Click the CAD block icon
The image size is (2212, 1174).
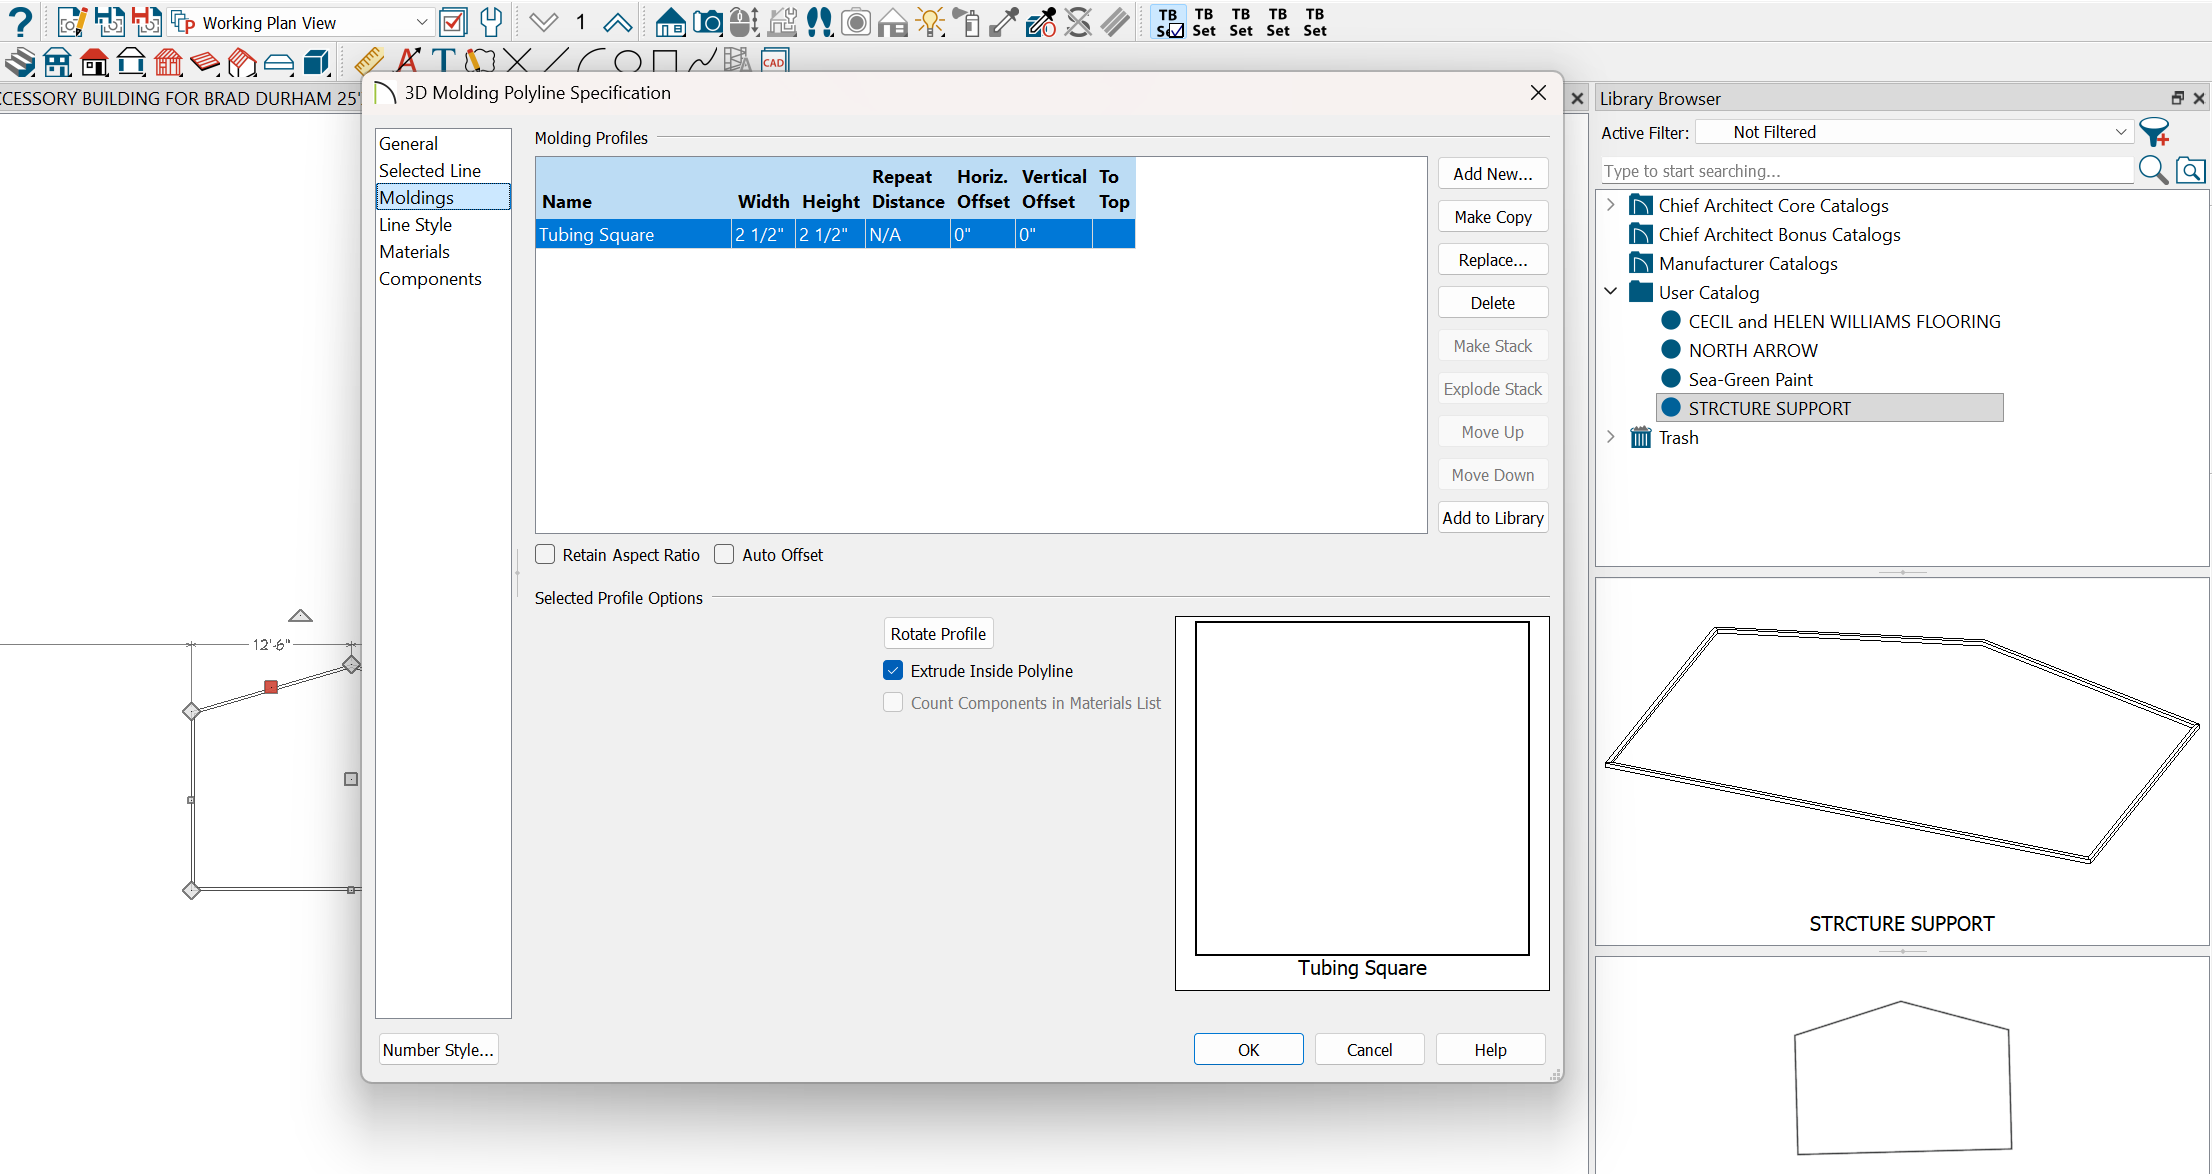coord(774,62)
